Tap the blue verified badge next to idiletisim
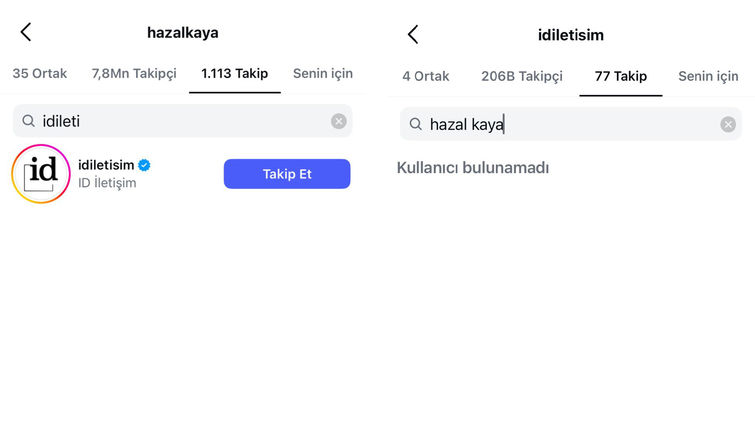The width and height of the screenshot is (755, 426). [144, 165]
